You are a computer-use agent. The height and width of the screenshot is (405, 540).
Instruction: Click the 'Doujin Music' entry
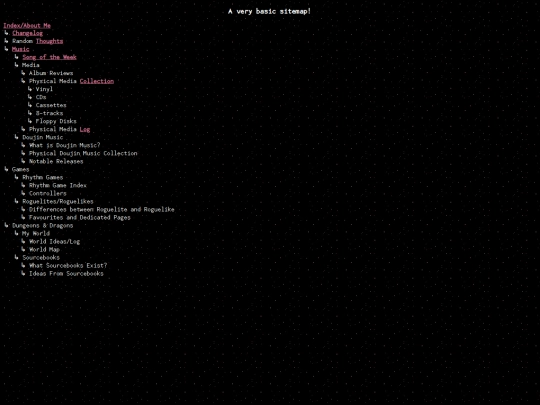point(43,137)
